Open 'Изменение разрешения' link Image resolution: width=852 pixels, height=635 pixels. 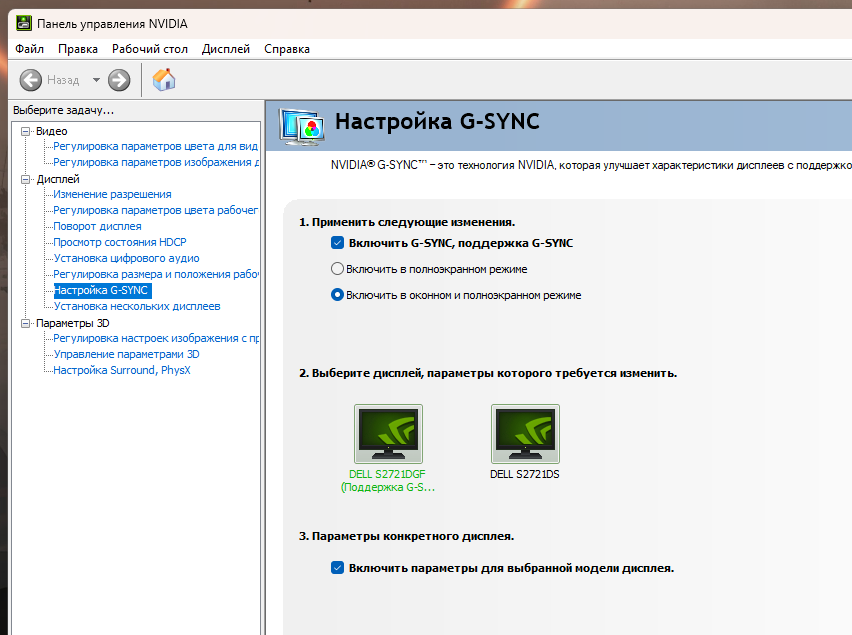[x=112, y=194]
